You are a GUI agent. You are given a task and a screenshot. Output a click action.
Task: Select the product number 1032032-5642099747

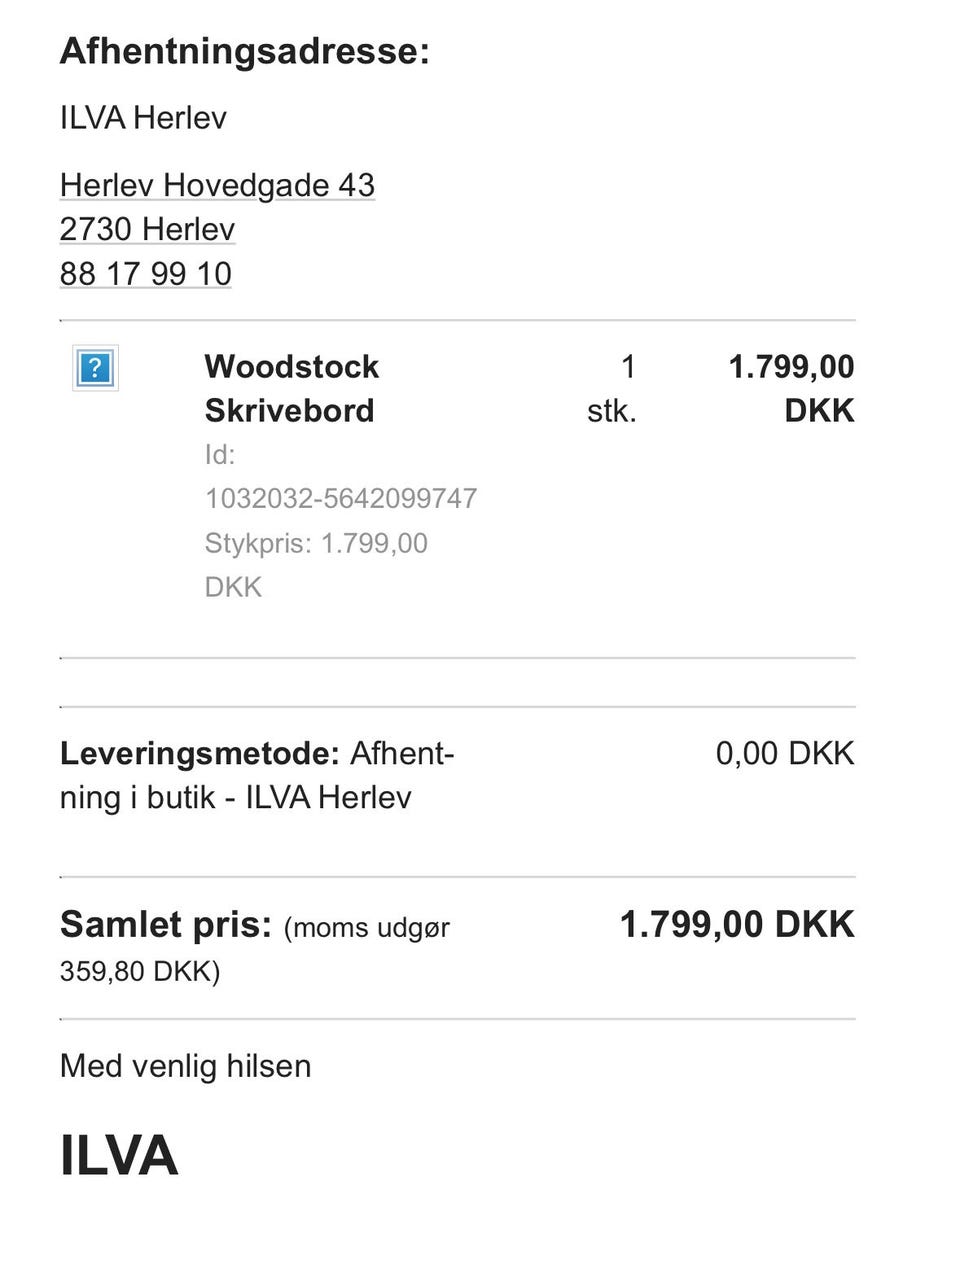[x=341, y=498]
